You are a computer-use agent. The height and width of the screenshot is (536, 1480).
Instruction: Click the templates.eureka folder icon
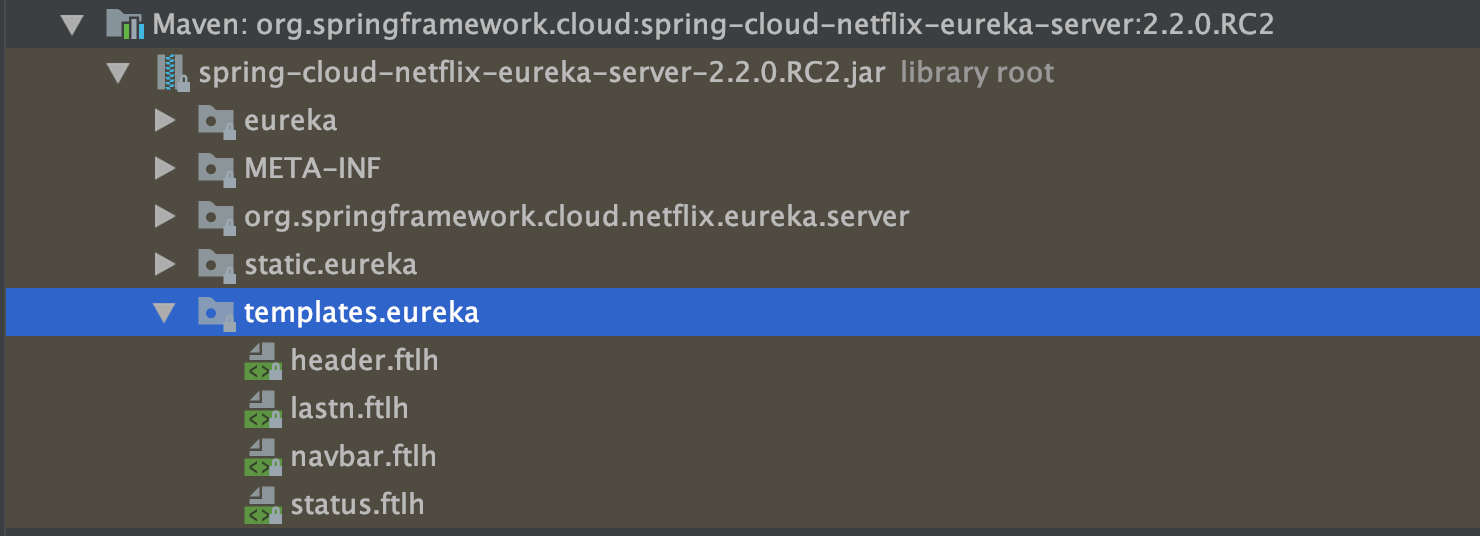[x=216, y=312]
